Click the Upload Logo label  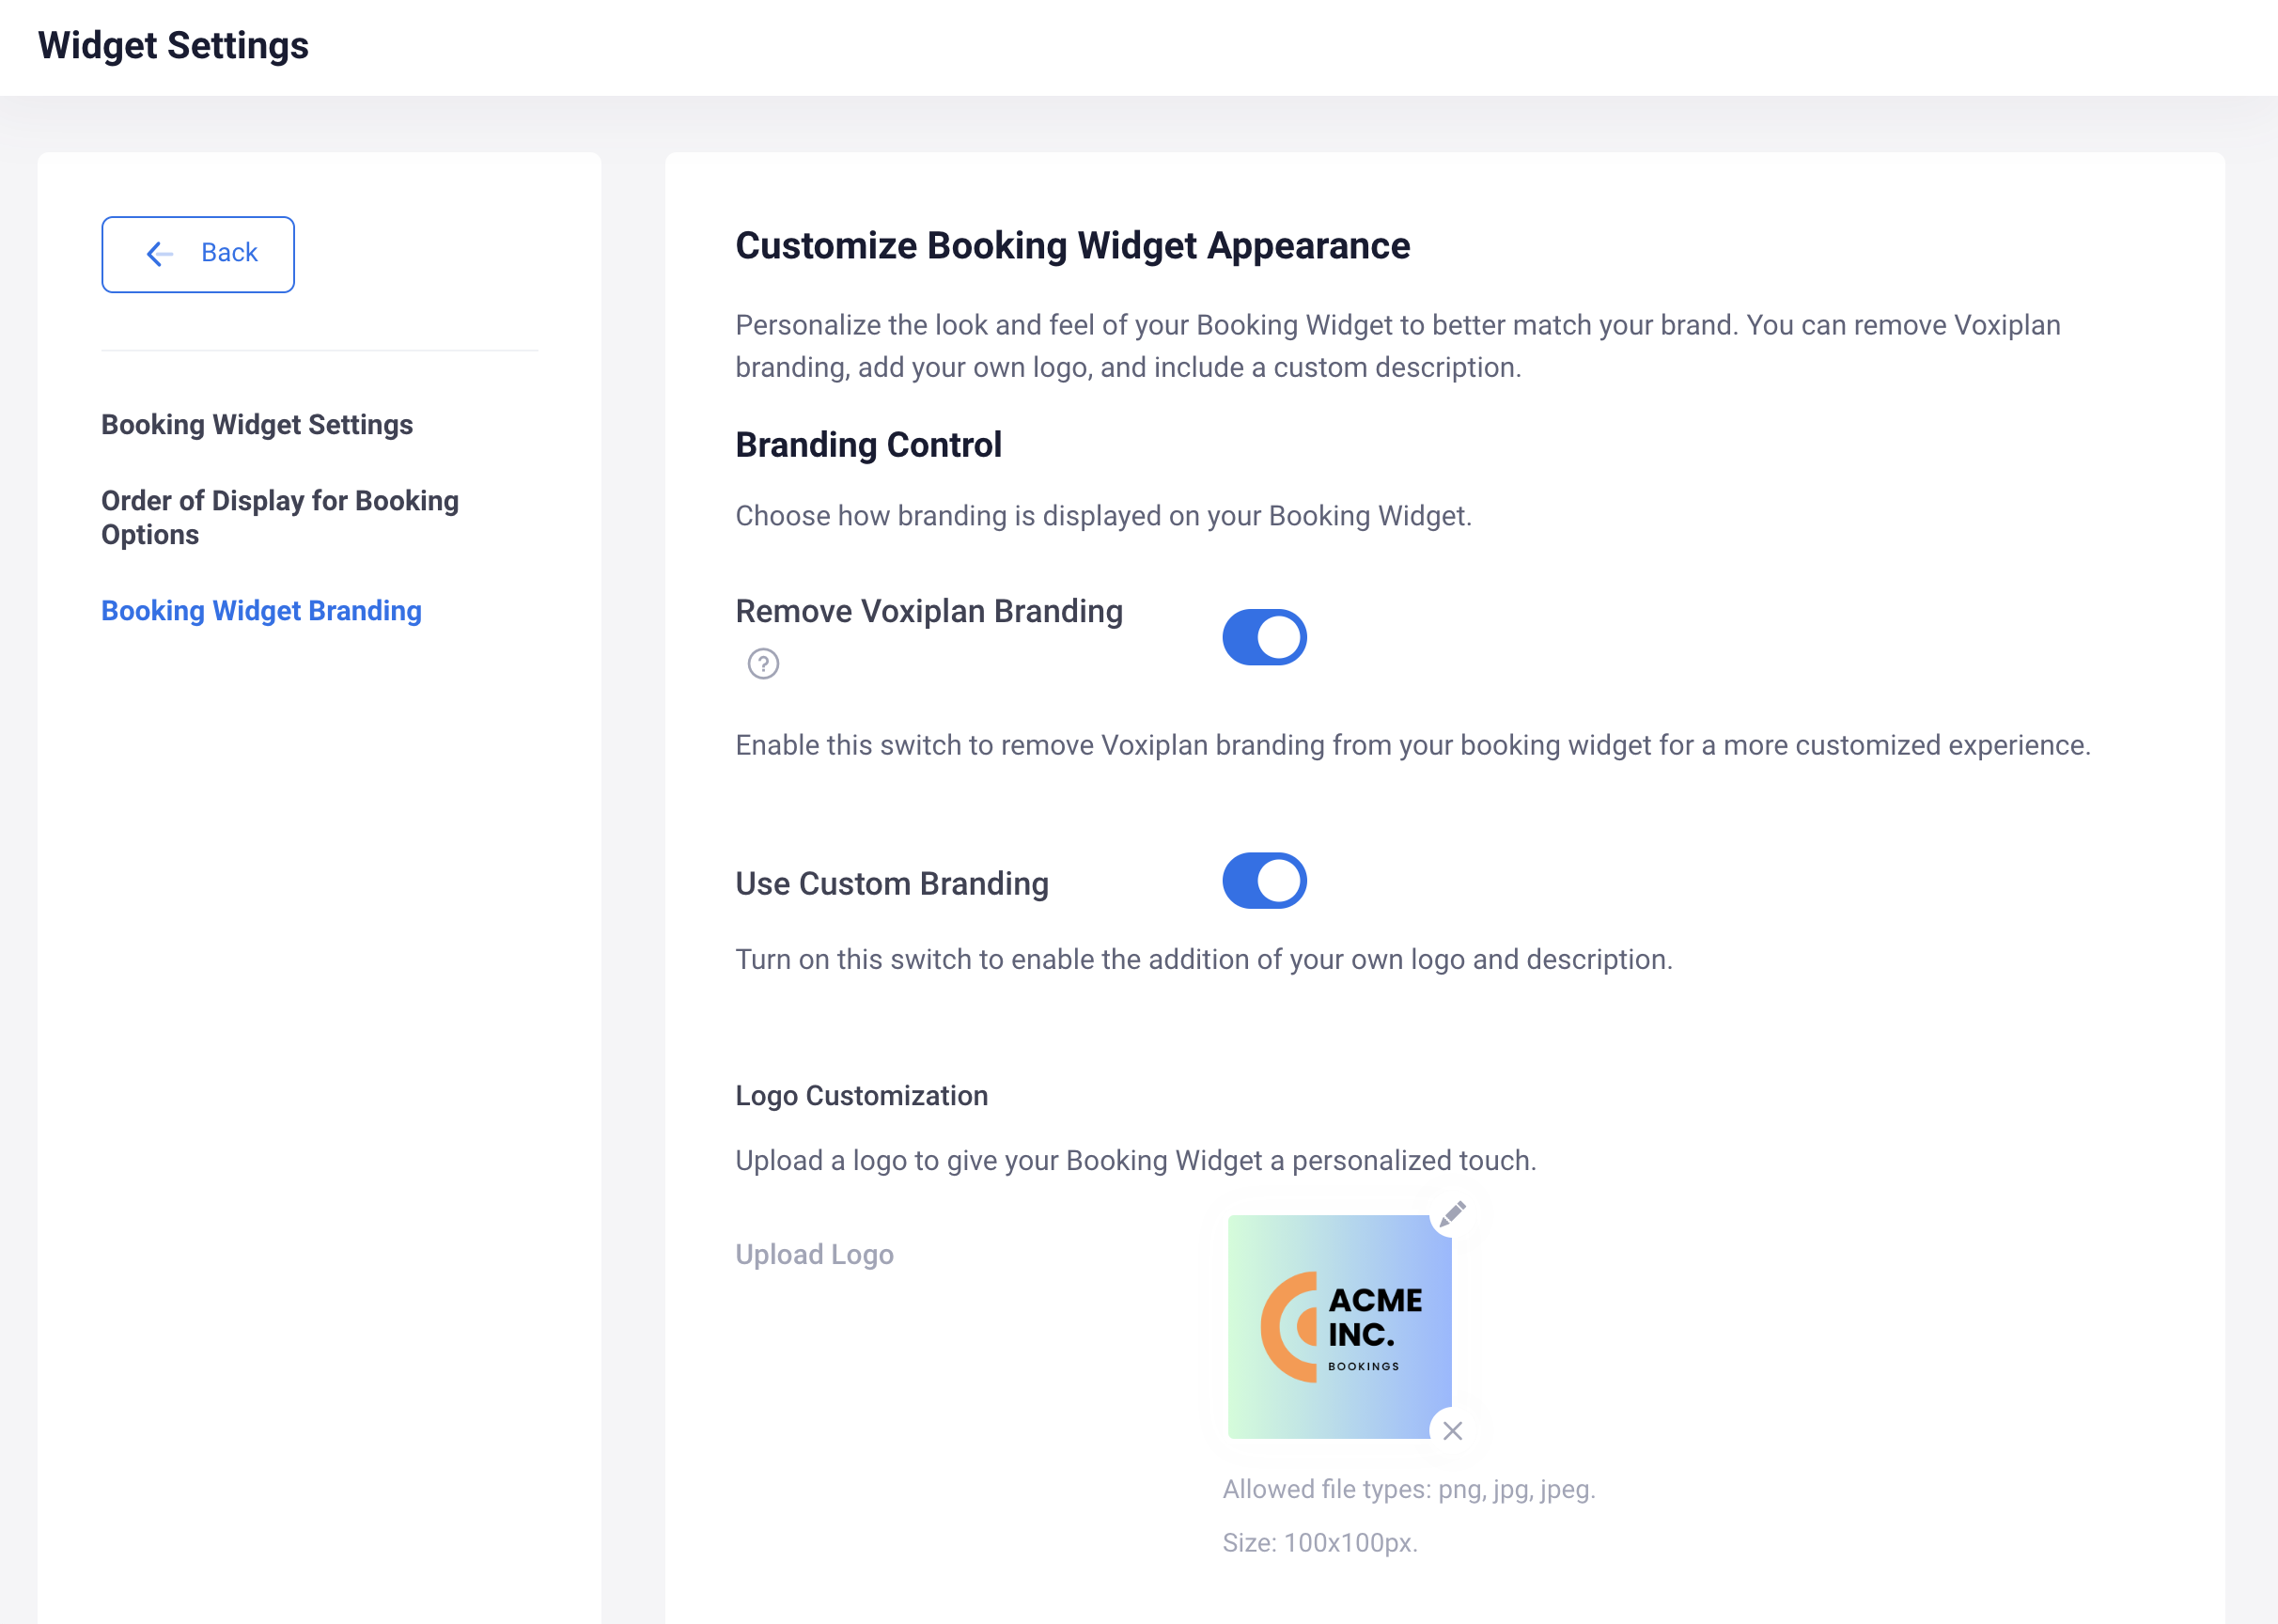click(814, 1254)
